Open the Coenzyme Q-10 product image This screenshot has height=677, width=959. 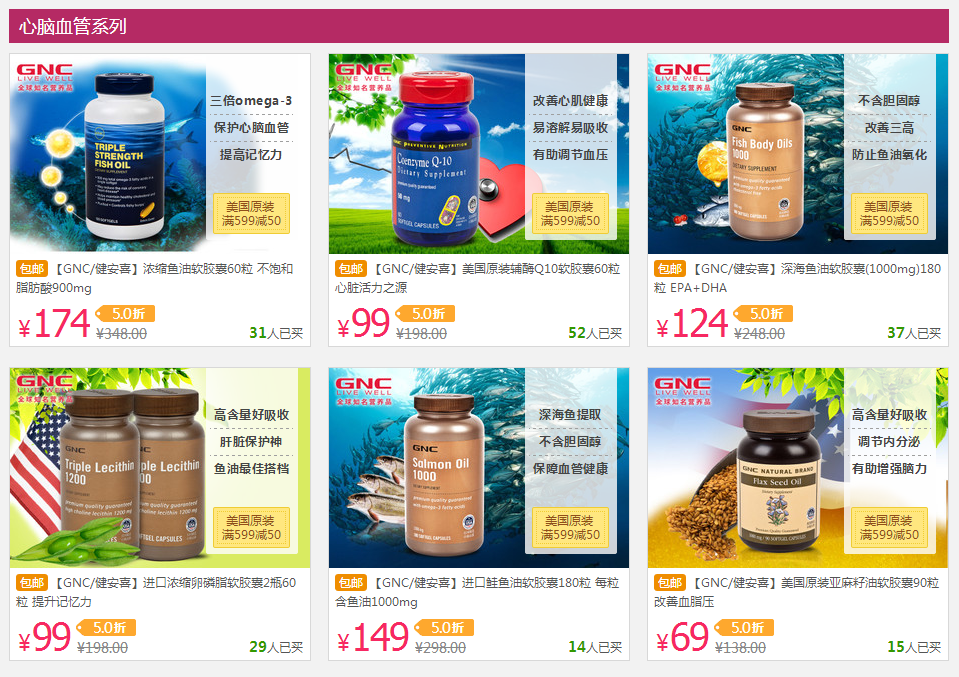(x=479, y=154)
